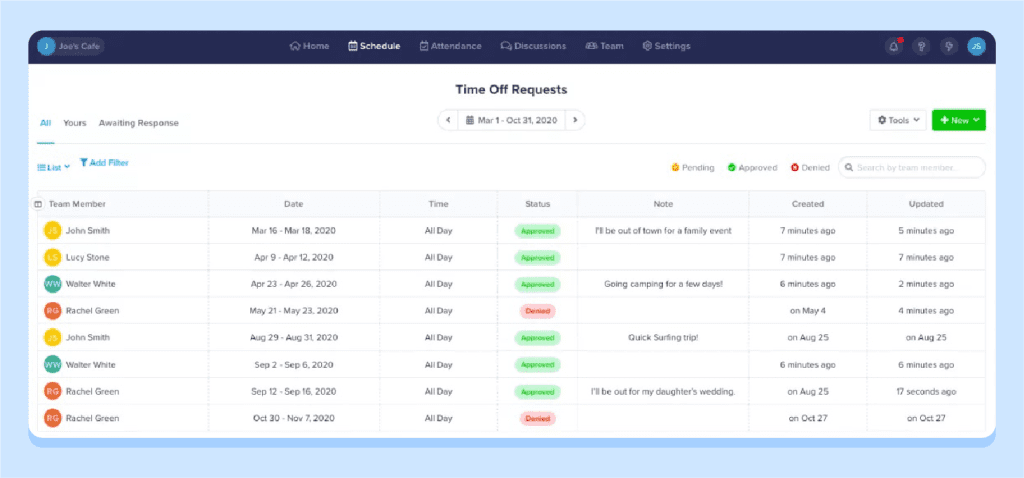Click the Add Filter link
The height and width of the screenshot is (478, 1024).
(x=104, y=163)
